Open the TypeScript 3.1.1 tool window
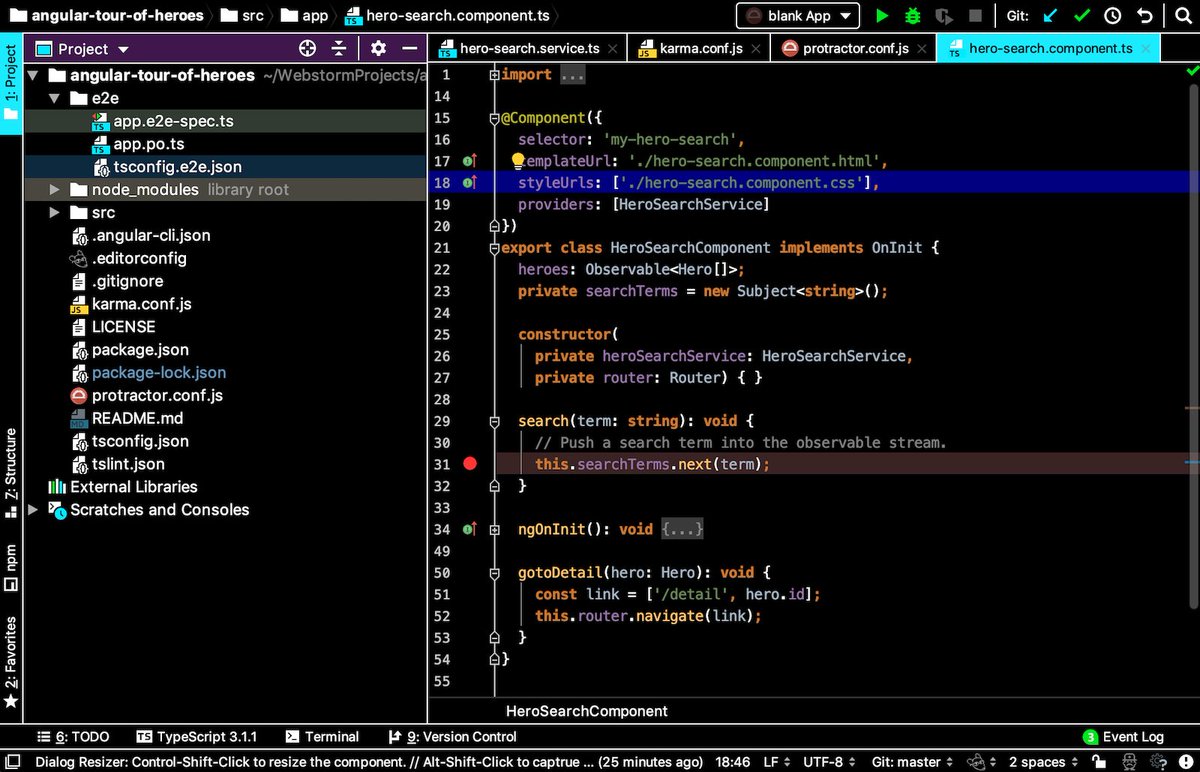1200x772 pixels. tap(197, 737)
